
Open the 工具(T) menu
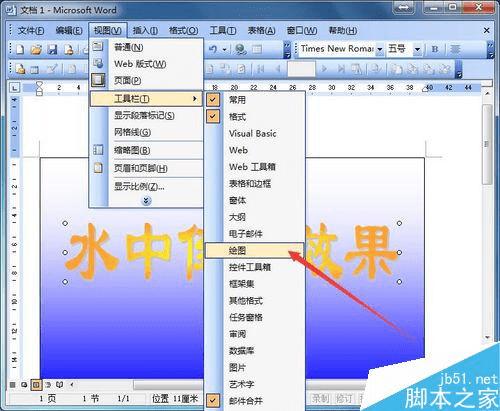(223, 31)
